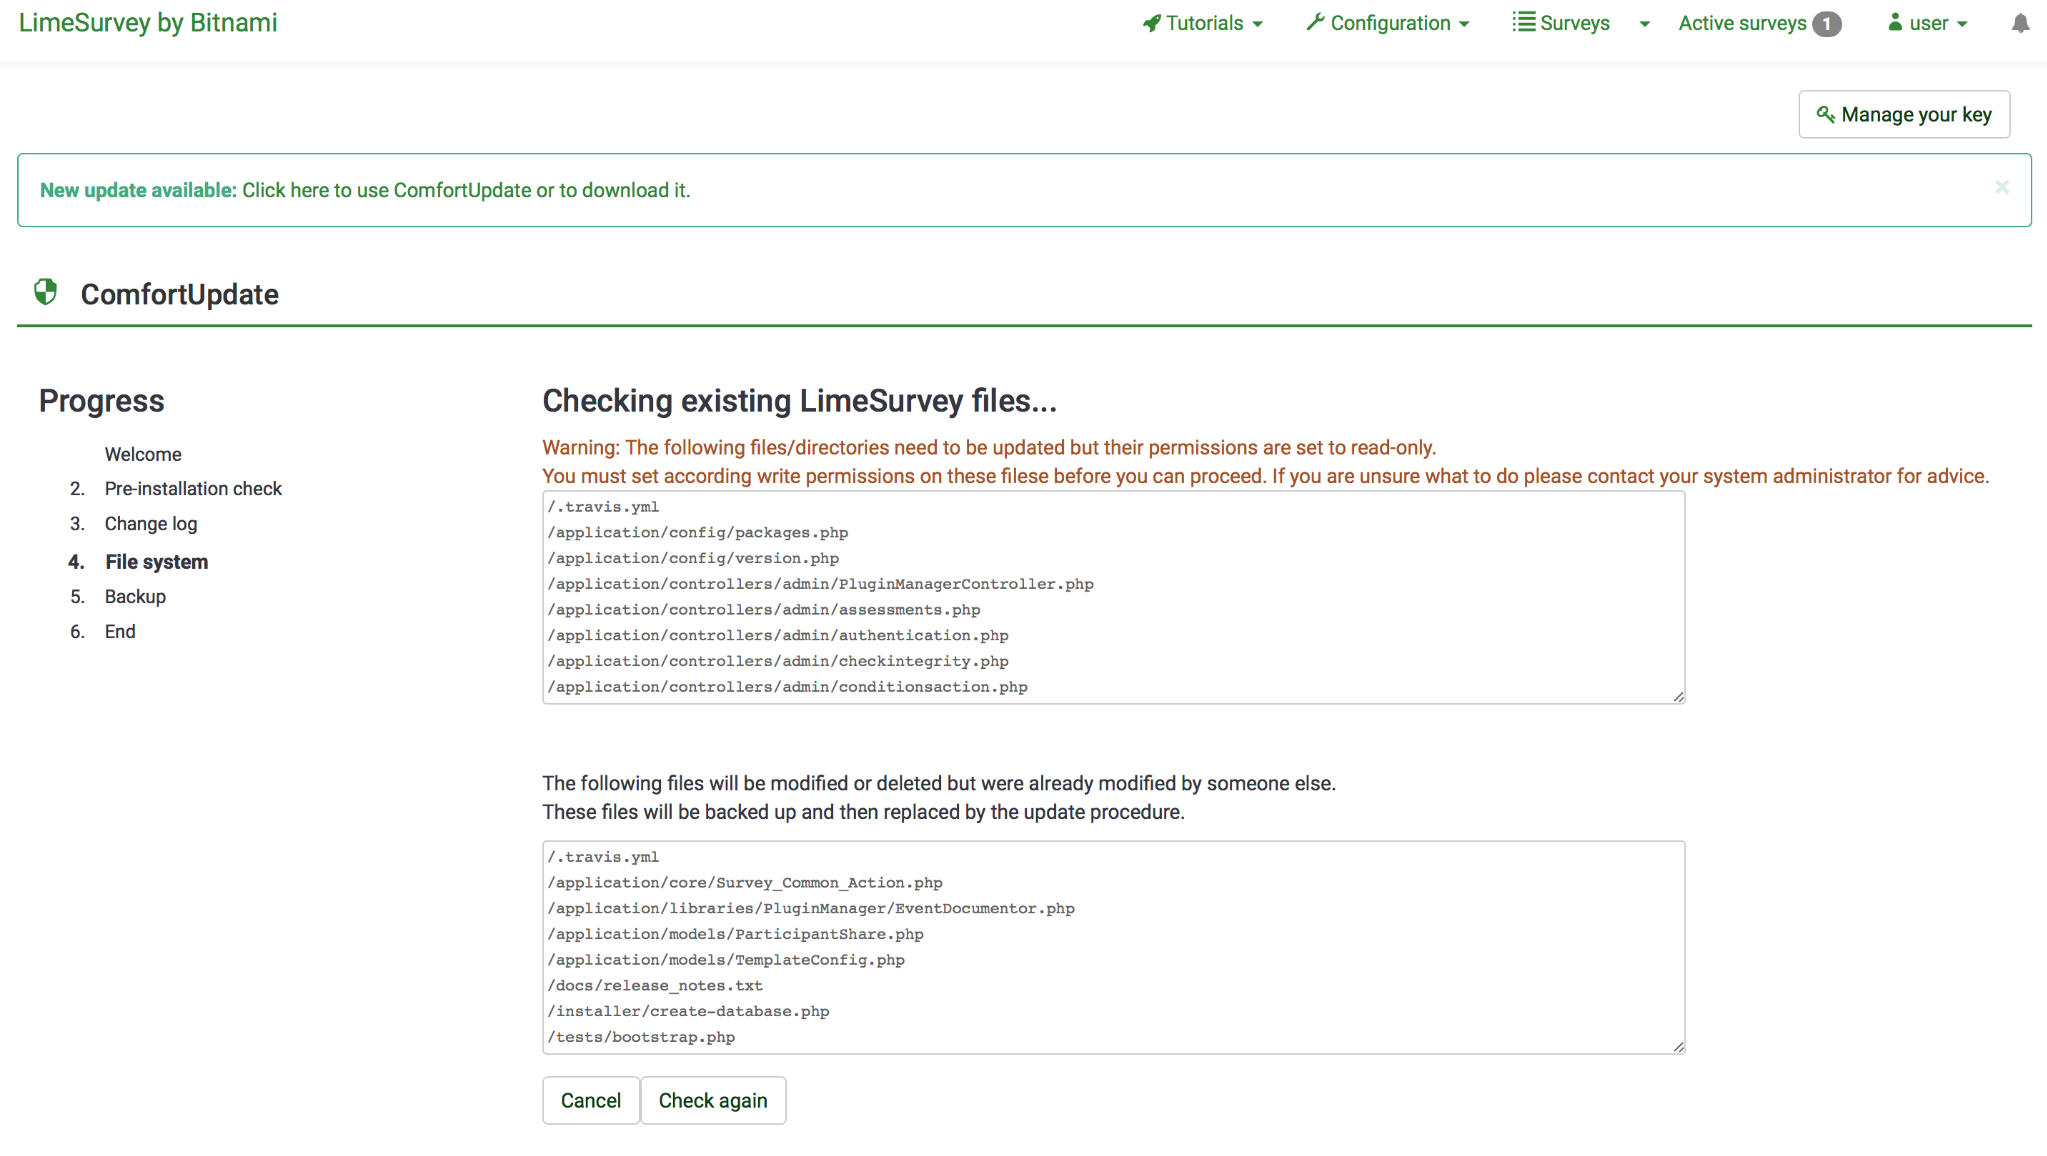Click the Active surveys count badge
The width and height of the screenshot is (2047, 1156).
(1826, 24)
